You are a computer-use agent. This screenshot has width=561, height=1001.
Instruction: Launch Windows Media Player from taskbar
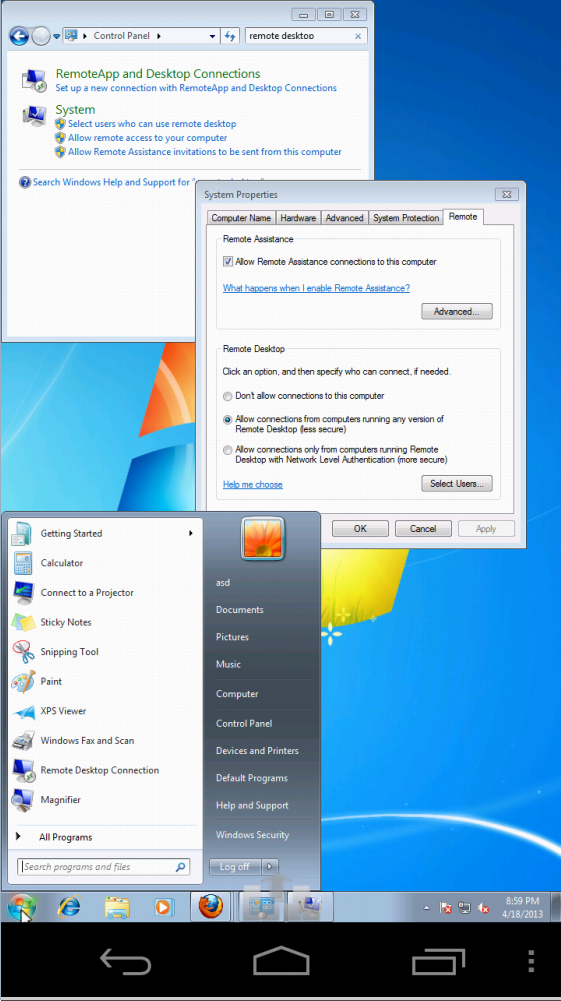tap(164, 907)
